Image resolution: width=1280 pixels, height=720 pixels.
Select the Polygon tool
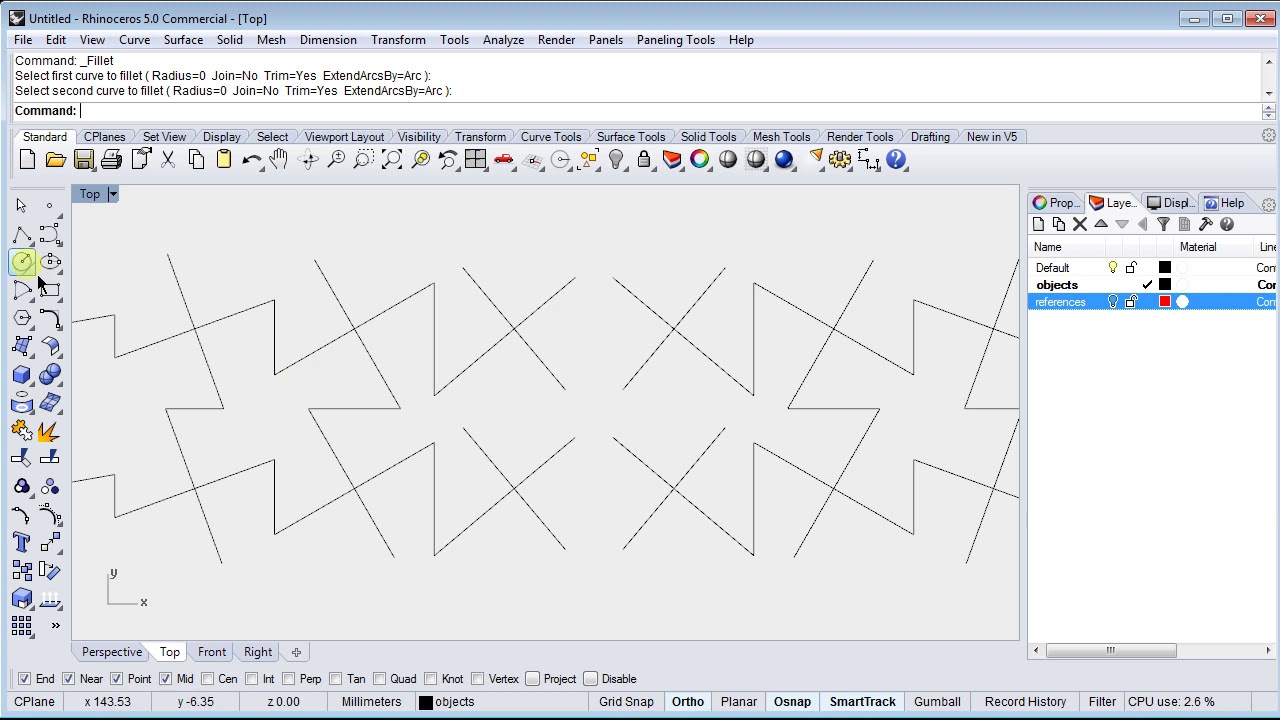click(x=22, y=318)
